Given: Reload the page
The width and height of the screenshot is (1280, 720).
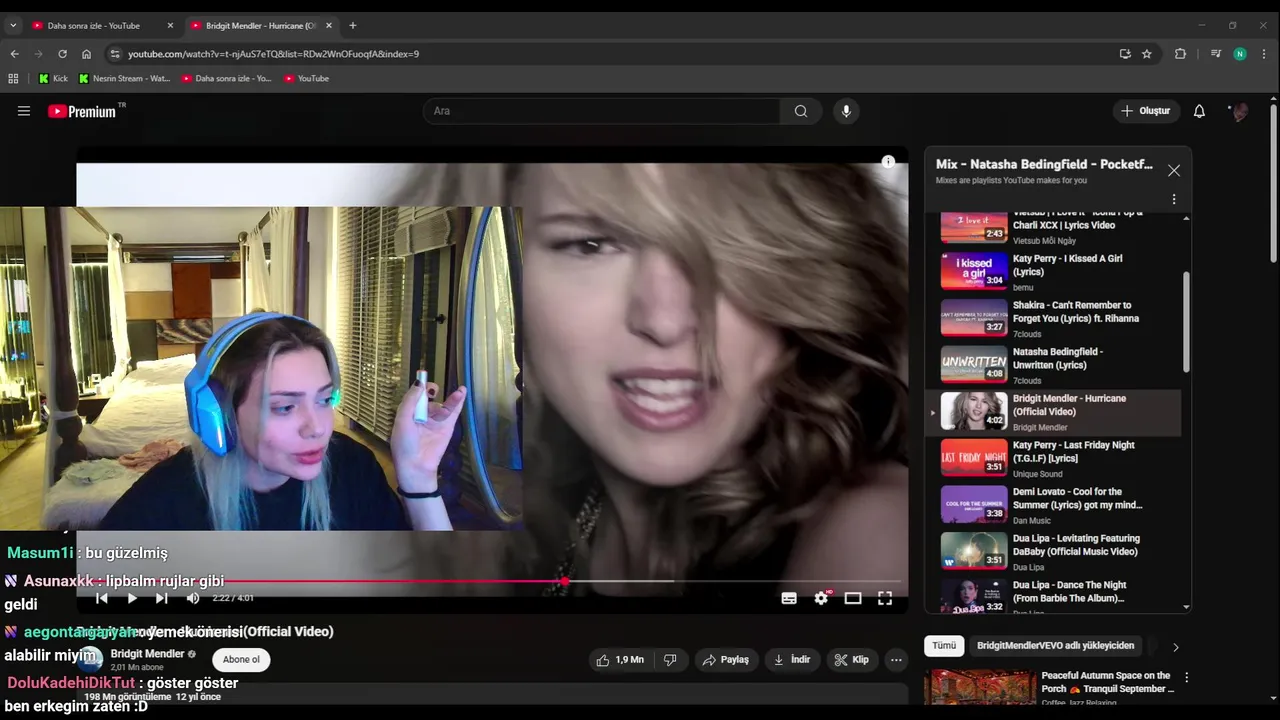Looking at the screenshot, I should click(x=62, y=54).
